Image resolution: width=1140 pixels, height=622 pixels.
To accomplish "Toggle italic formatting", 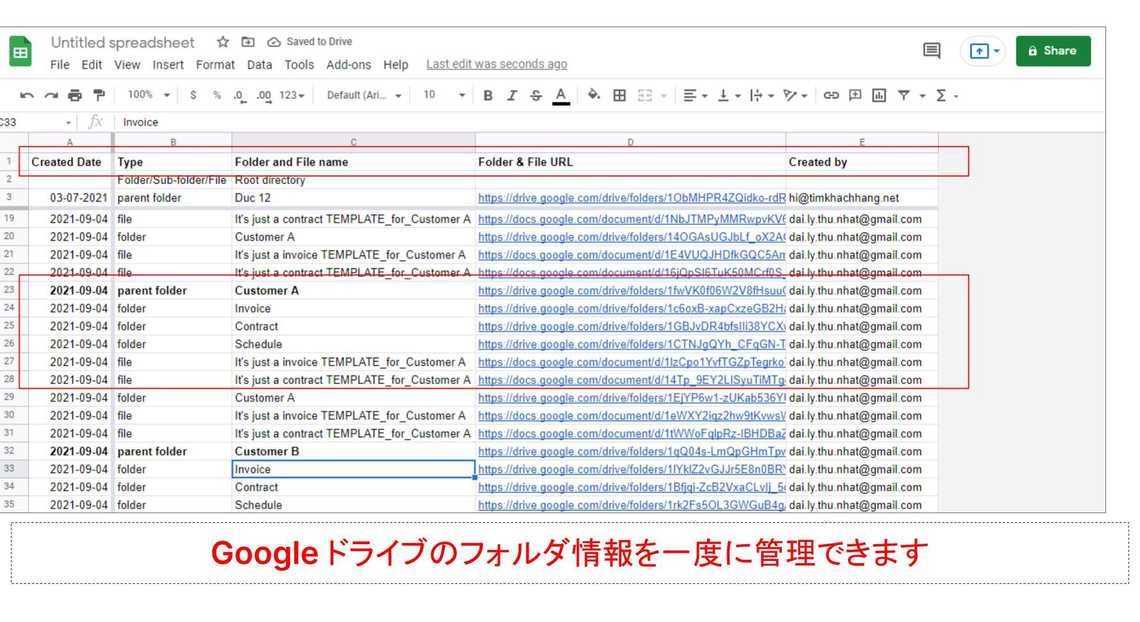I will pos(512,96).
